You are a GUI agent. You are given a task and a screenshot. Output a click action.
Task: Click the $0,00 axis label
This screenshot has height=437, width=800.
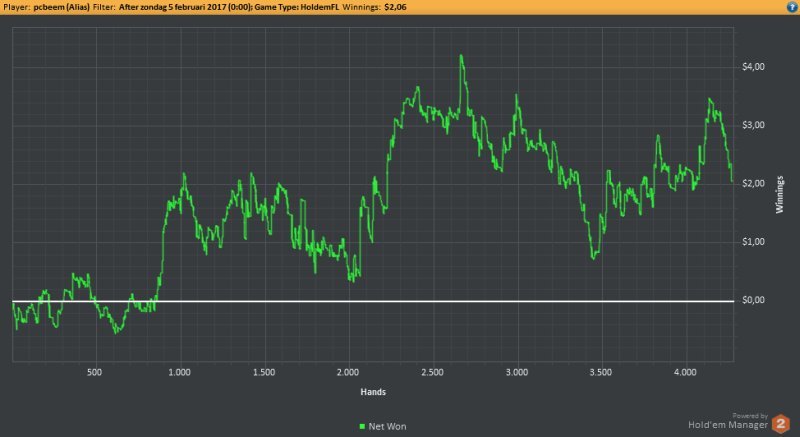point(753,300)
